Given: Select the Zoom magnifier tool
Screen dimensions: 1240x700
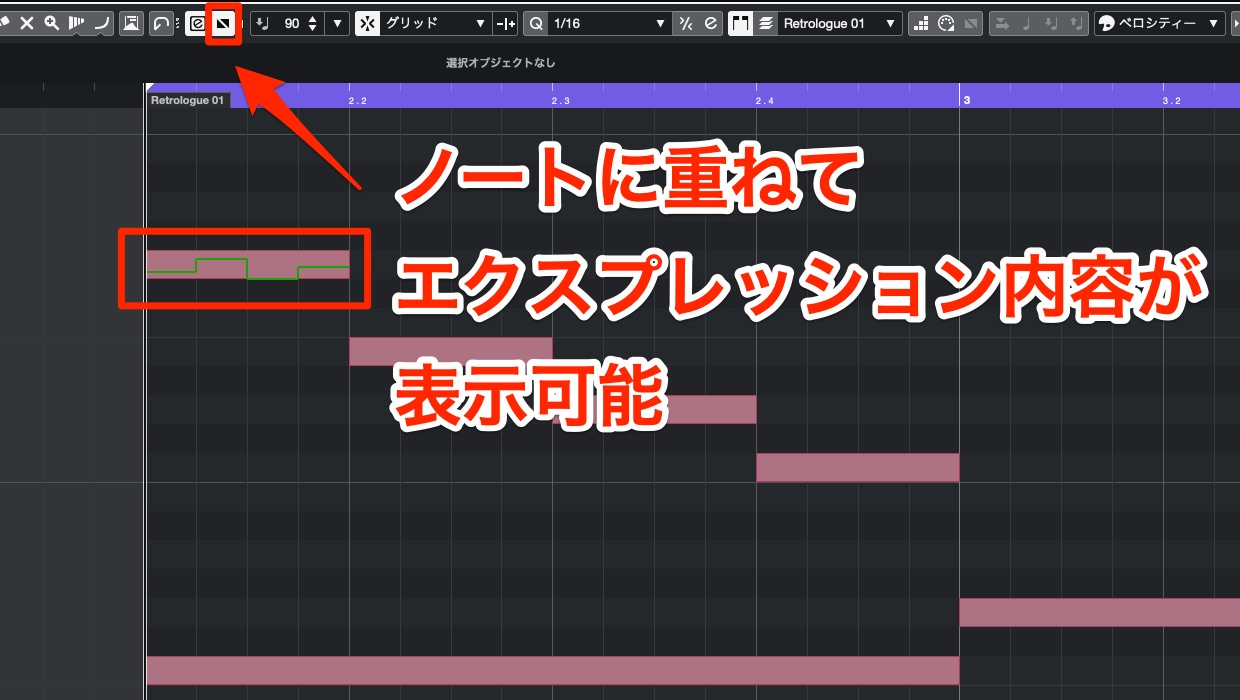Looking at the screenshot, I should pos(52,23).
